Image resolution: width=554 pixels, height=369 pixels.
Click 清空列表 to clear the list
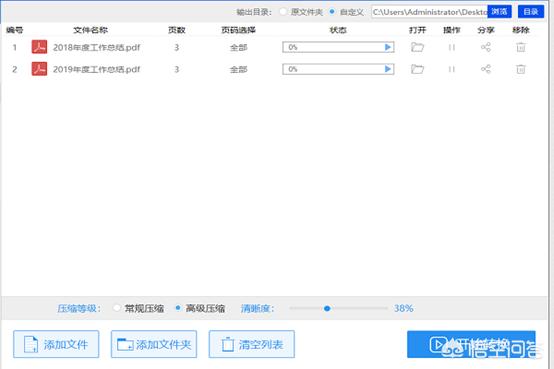(x=252, y=344)
